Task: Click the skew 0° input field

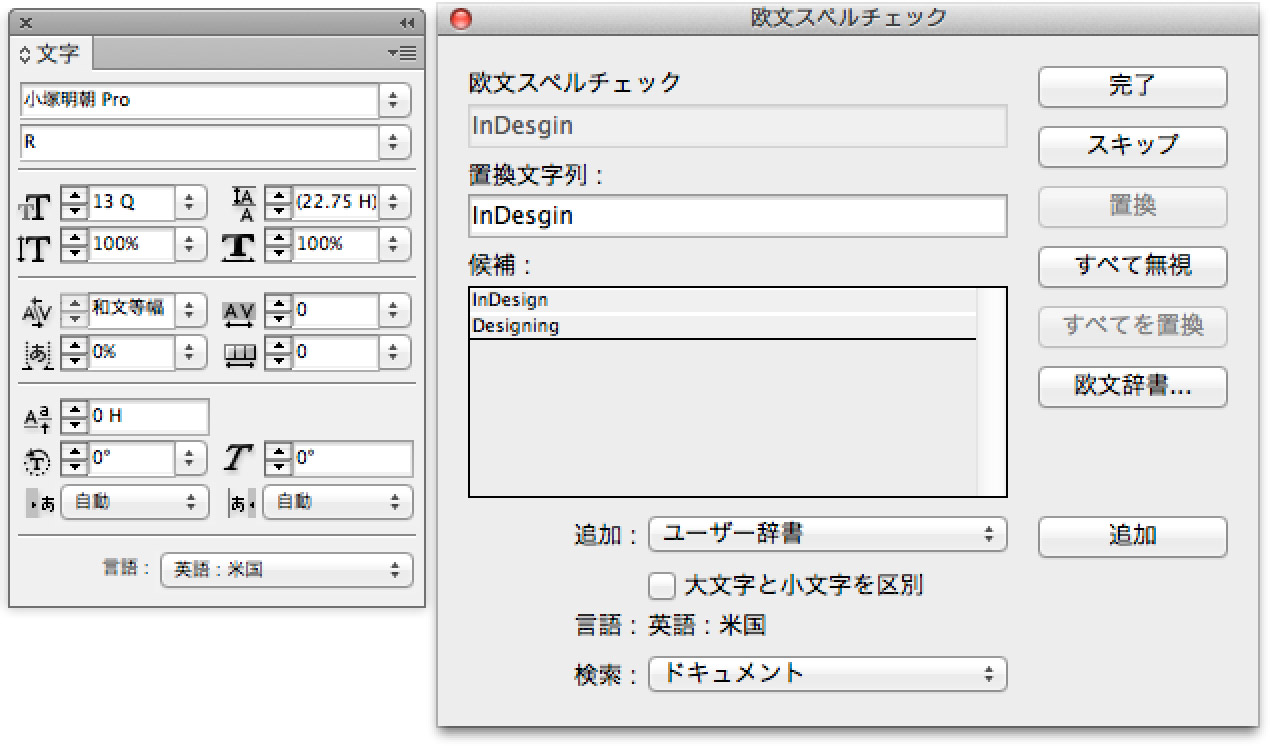Action: click(352, 459)
